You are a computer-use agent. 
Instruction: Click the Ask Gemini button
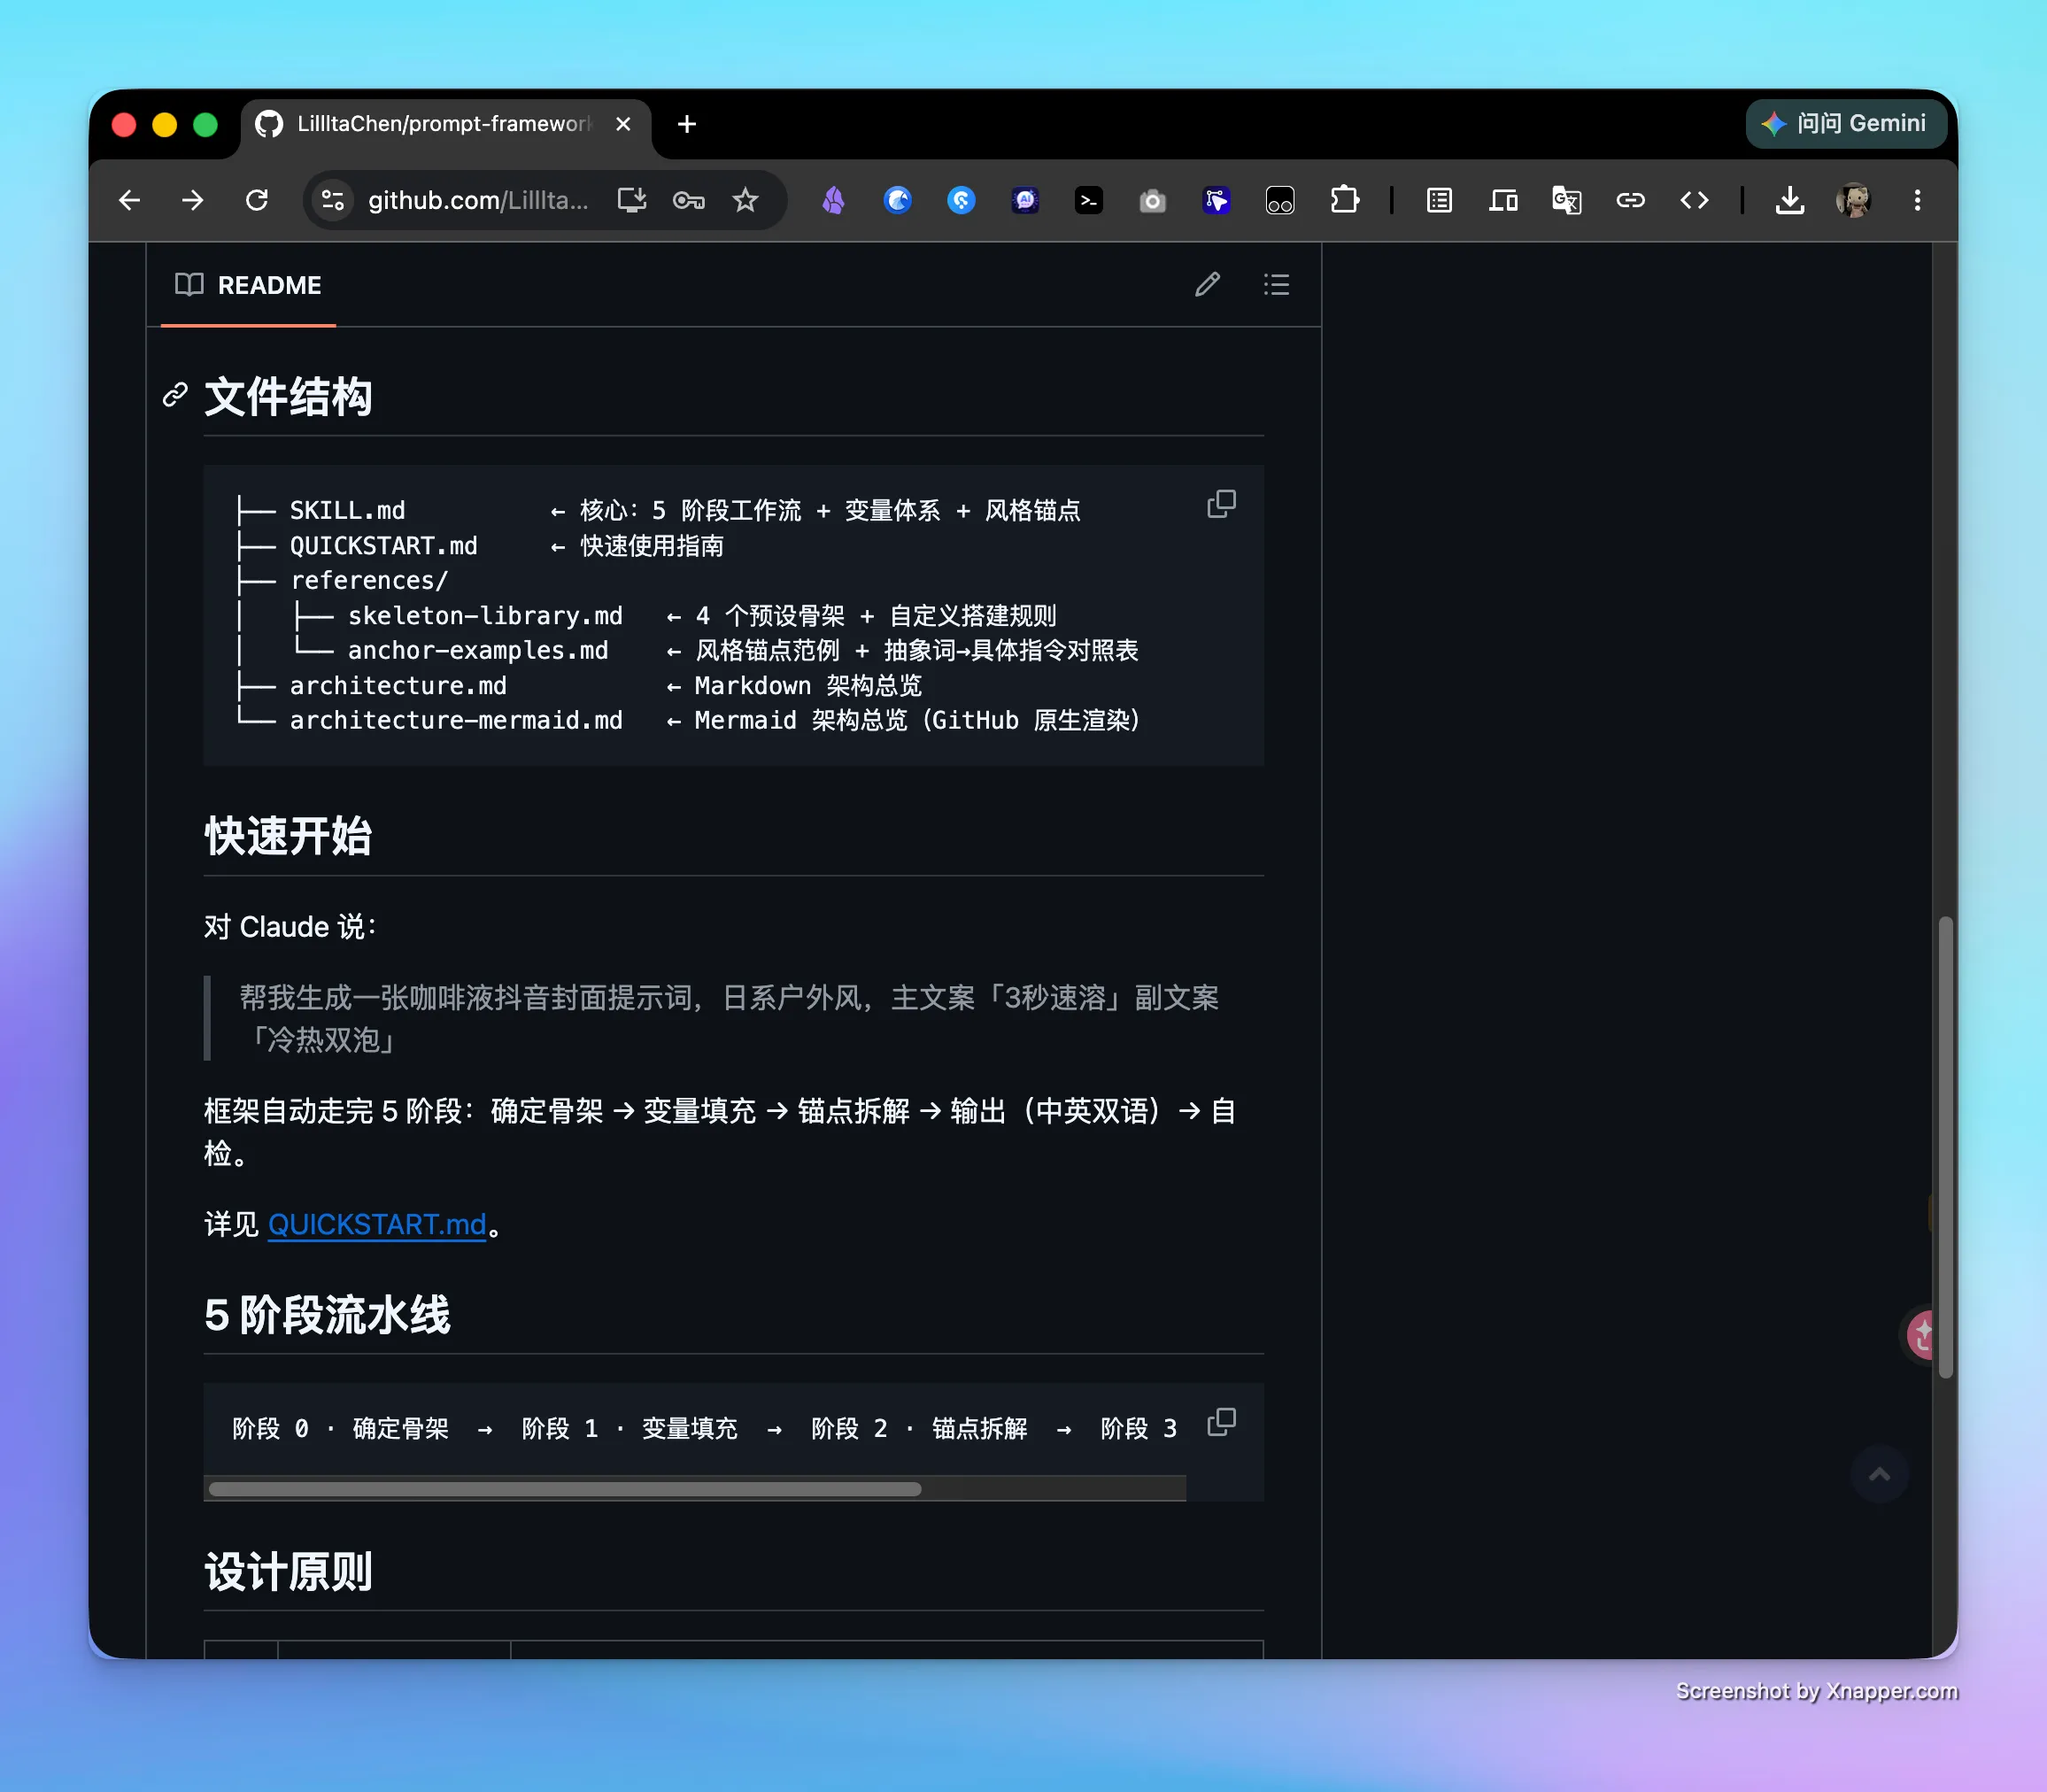click(1846, 124)
